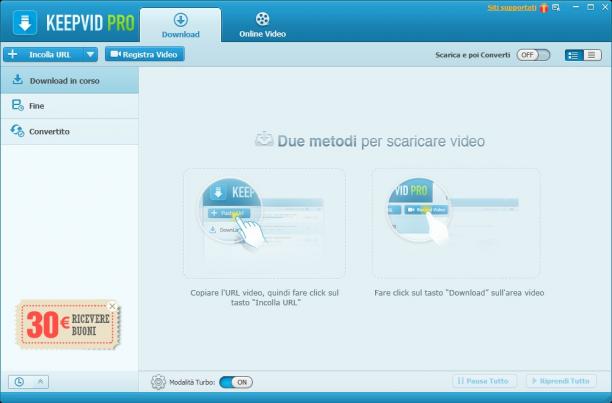
Task: Click the Pausa Tutto button
Action: click(x=484, y=381)
